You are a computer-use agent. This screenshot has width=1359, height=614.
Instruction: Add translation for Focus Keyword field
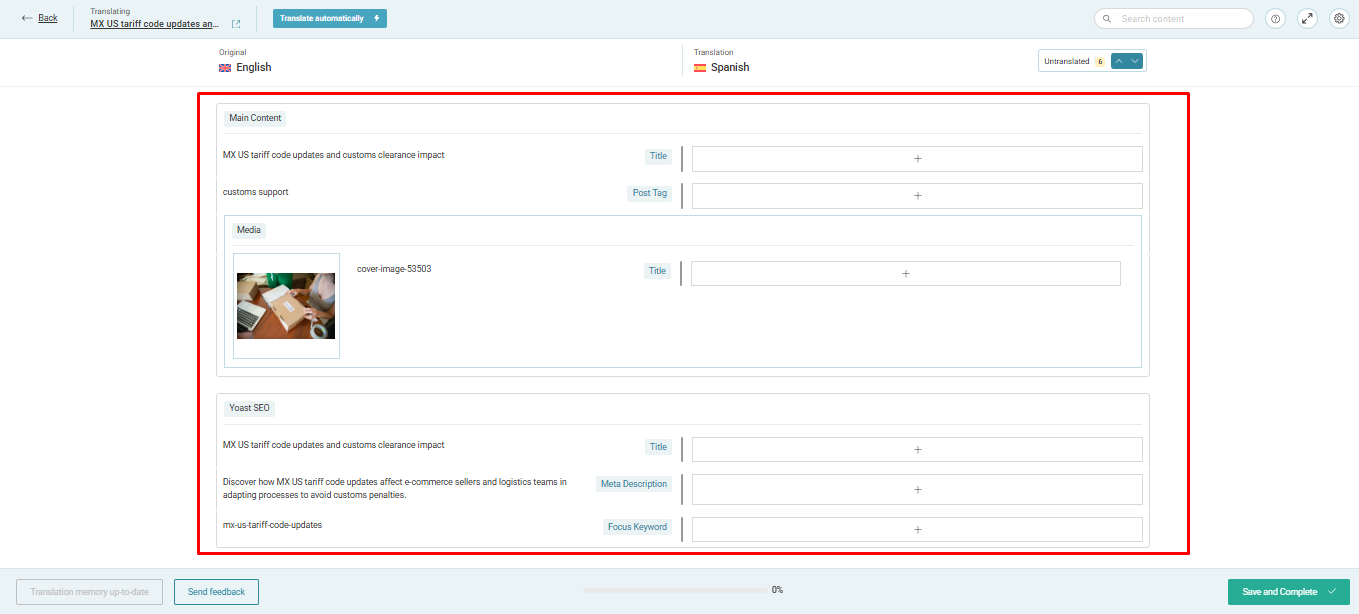point(917,530)
